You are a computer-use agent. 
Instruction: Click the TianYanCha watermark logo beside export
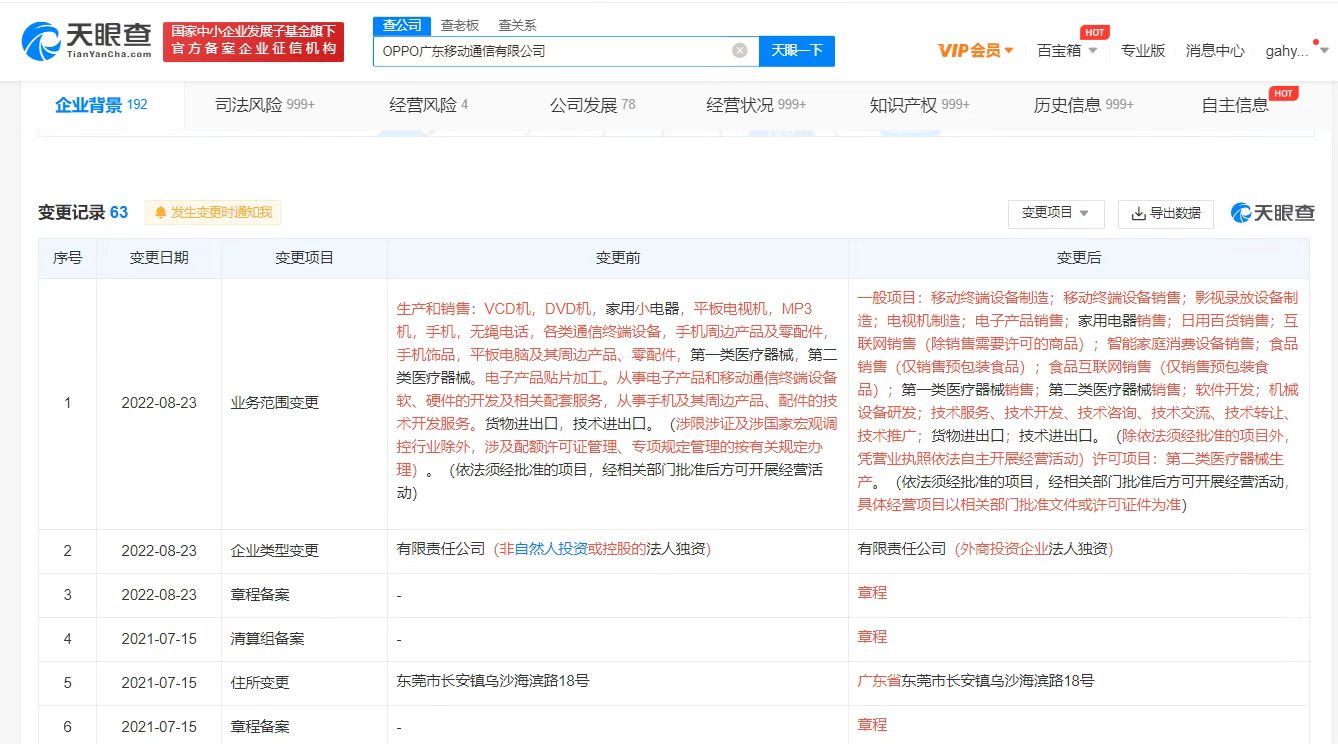[x=1272, y=213]
